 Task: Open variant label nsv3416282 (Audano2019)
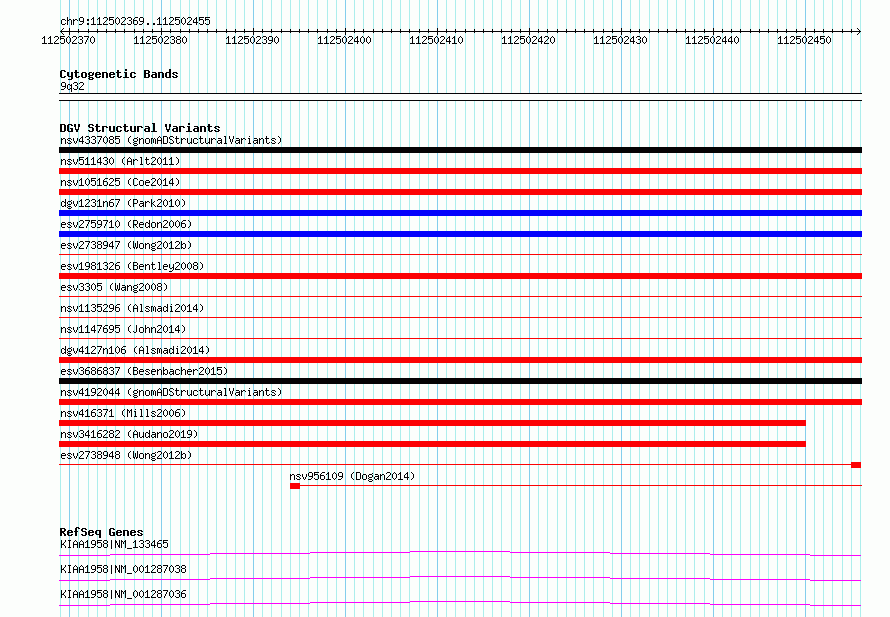(x=129, y=434)
